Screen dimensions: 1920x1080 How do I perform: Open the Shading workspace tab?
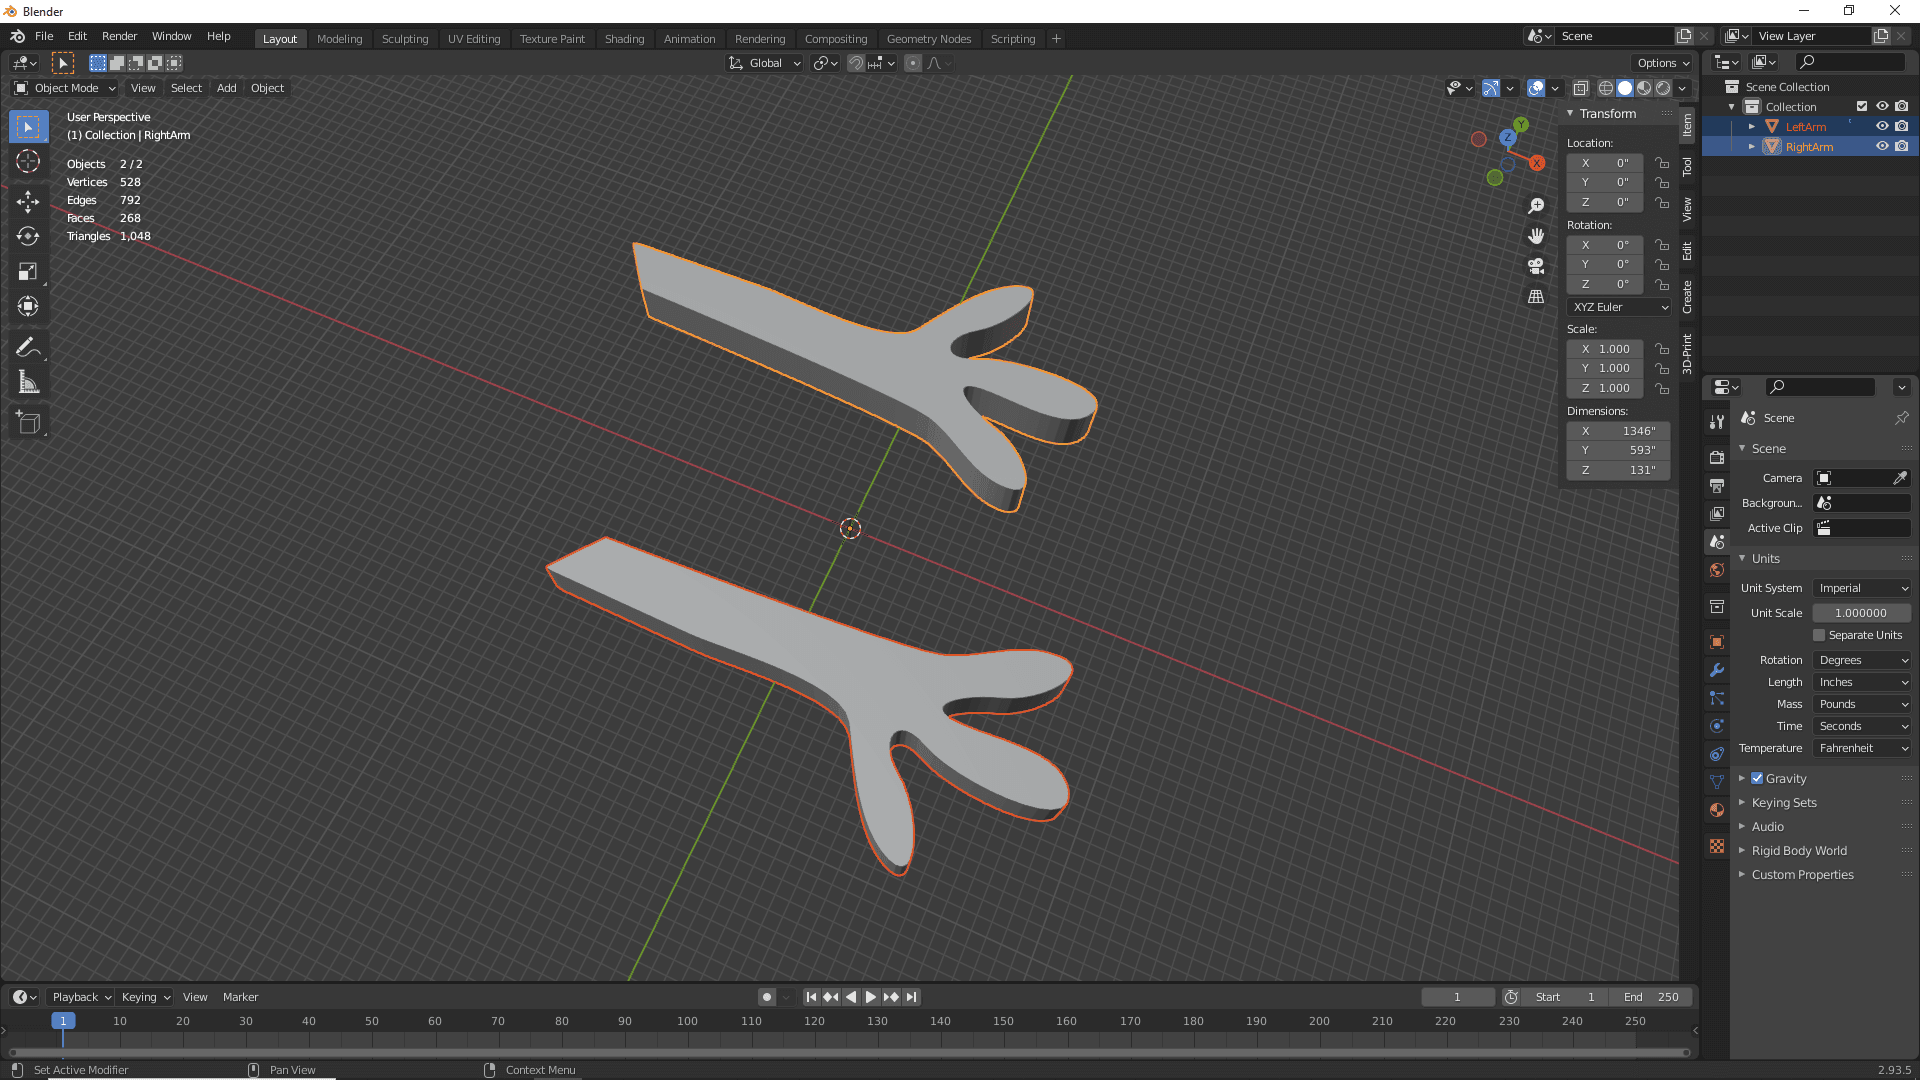click(x=622, y=38)
